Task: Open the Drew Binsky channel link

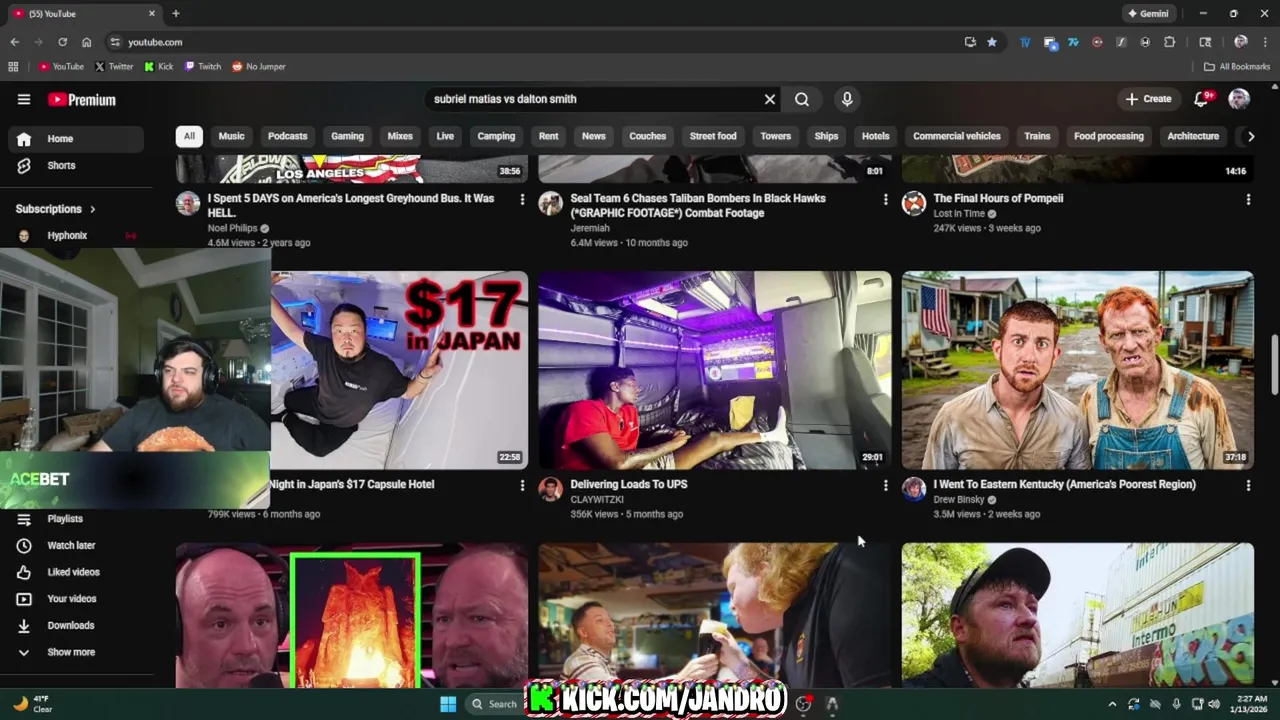Action: coord(959,499)
